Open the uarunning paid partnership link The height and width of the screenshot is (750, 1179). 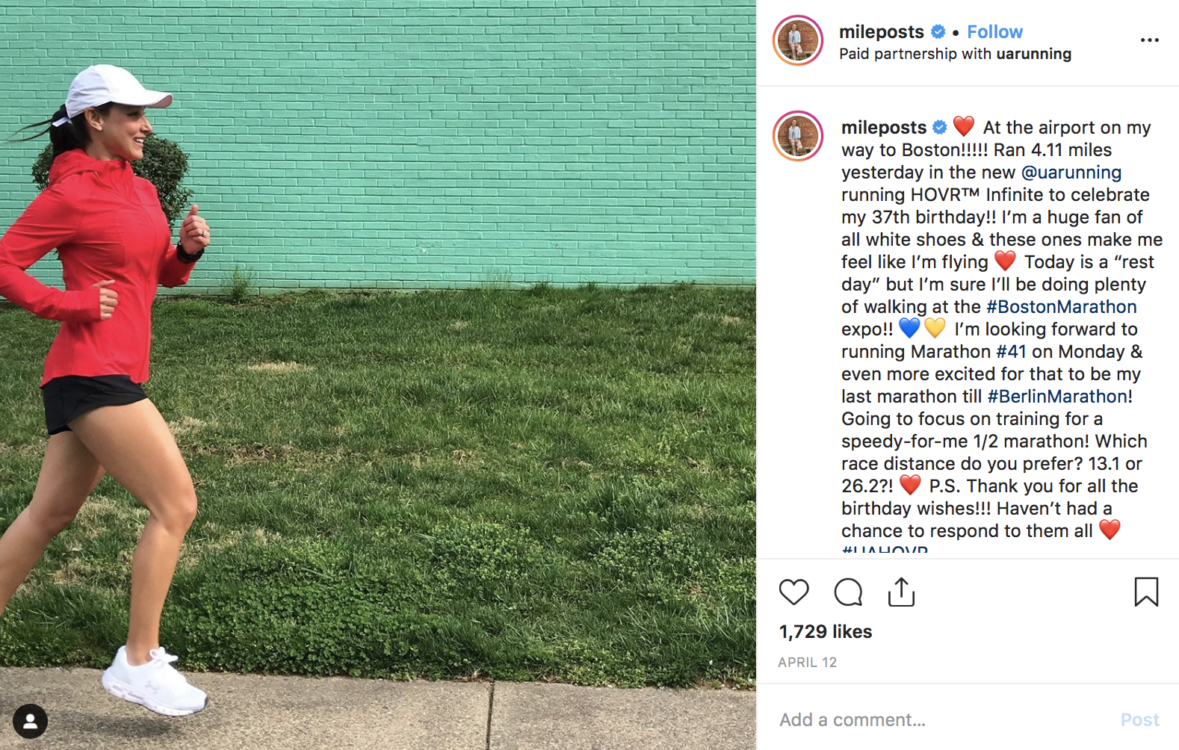1033,54
